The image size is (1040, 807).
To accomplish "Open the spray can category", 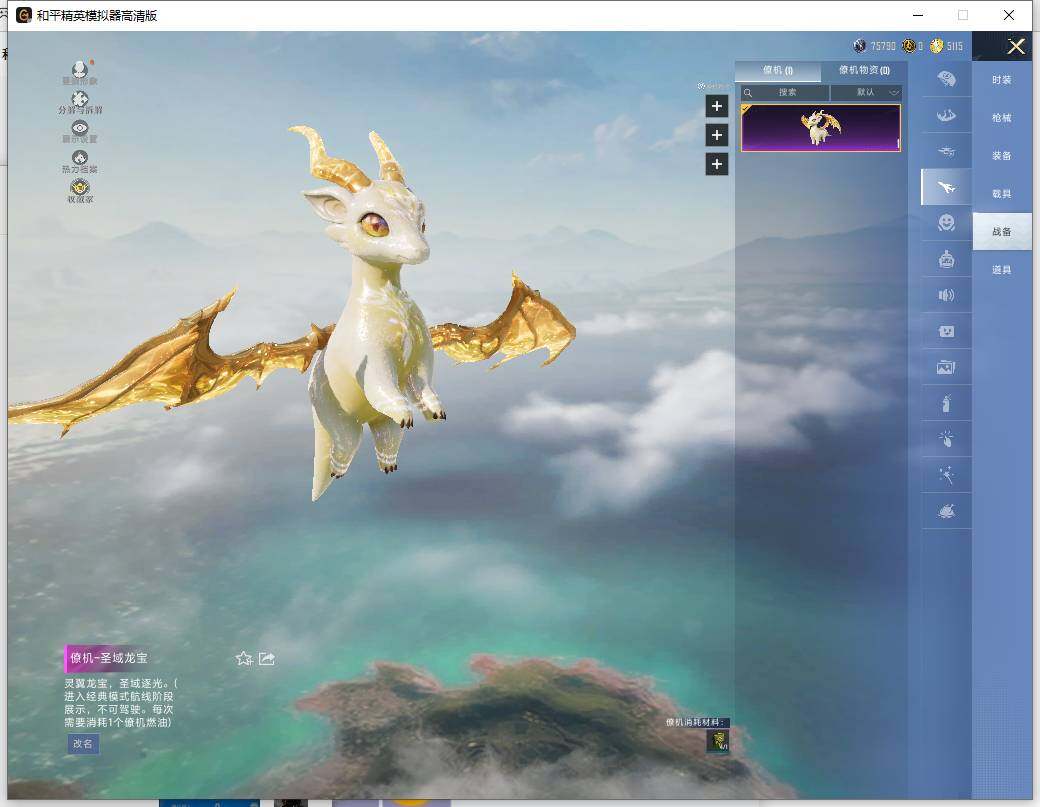I will coord(946,404).
